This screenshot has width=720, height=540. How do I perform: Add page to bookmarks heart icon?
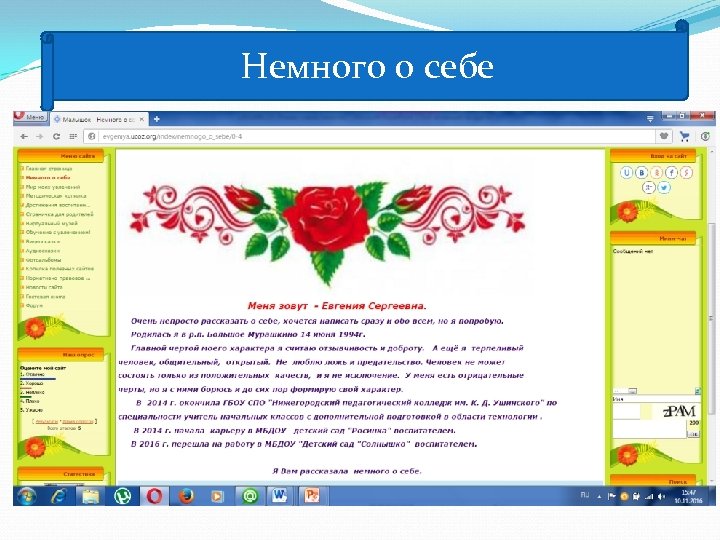click(664, 136)
